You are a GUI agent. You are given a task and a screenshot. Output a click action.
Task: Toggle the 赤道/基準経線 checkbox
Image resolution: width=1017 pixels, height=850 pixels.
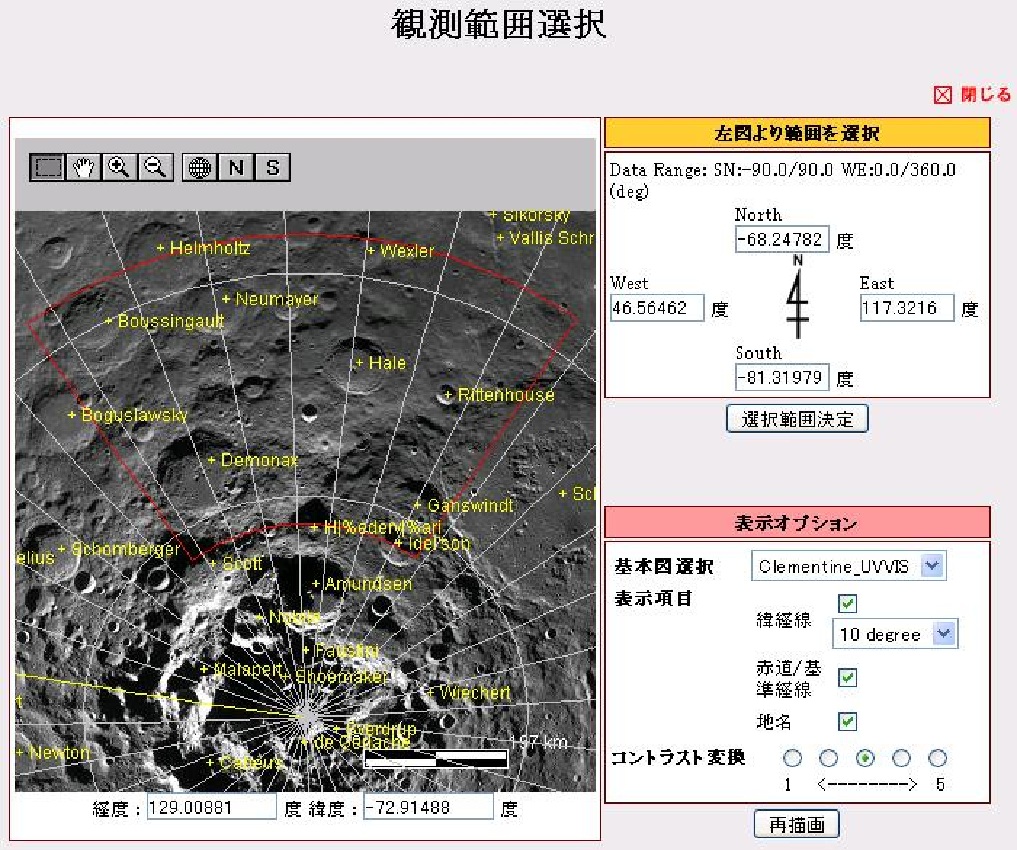coord(847,678)
